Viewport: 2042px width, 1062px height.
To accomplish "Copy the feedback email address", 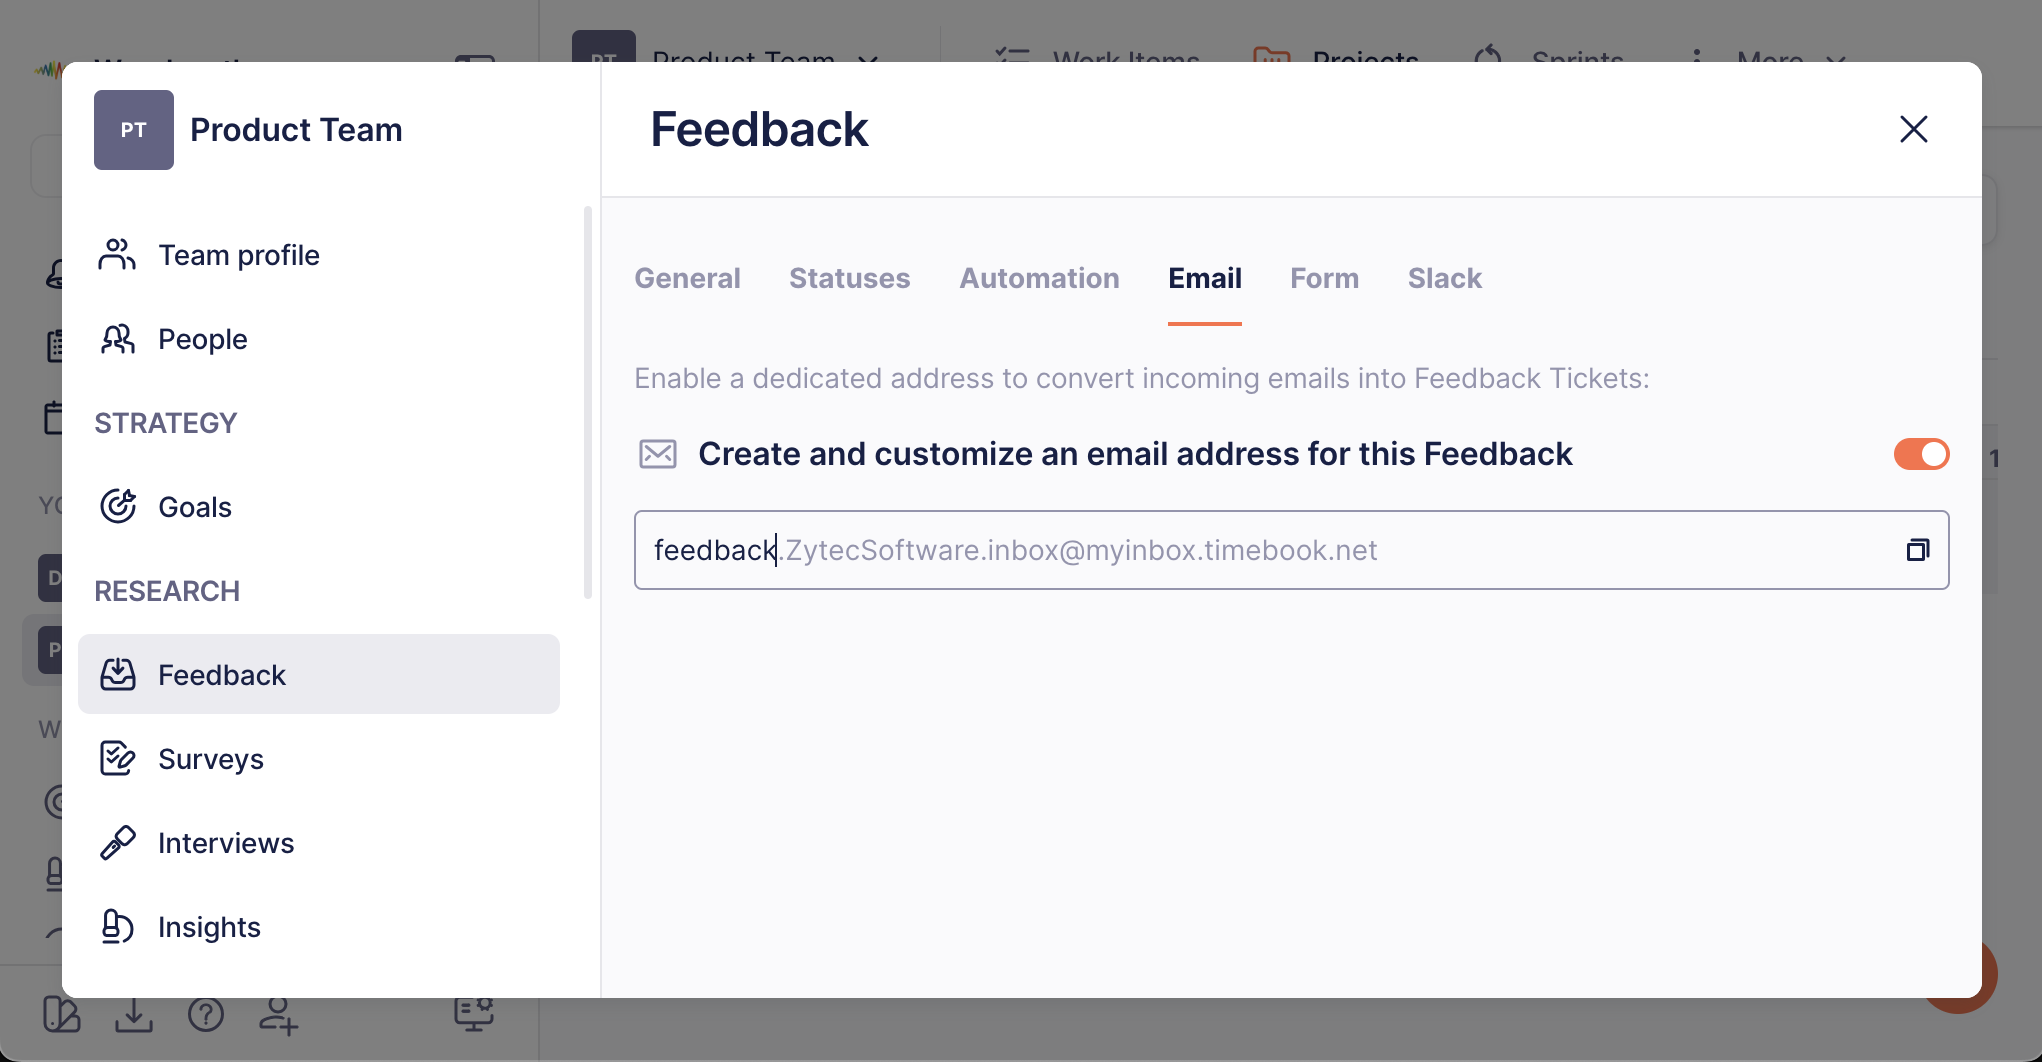I will point(1917,550).
